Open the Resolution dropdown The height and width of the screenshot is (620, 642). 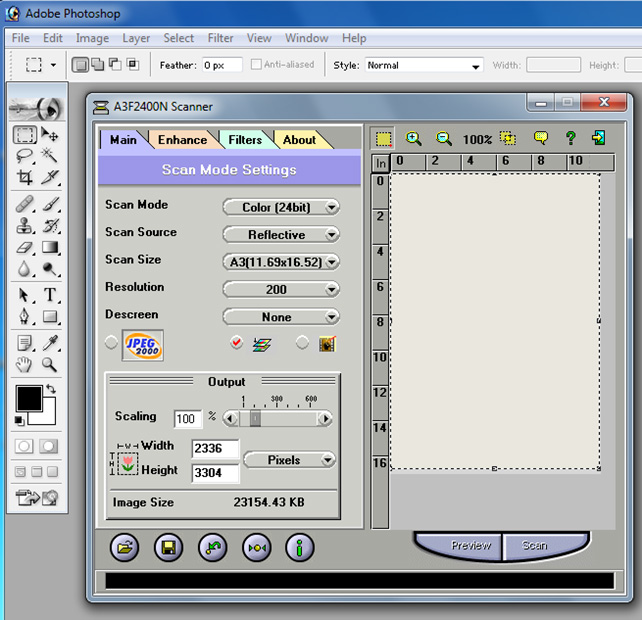tap(281, 290)
